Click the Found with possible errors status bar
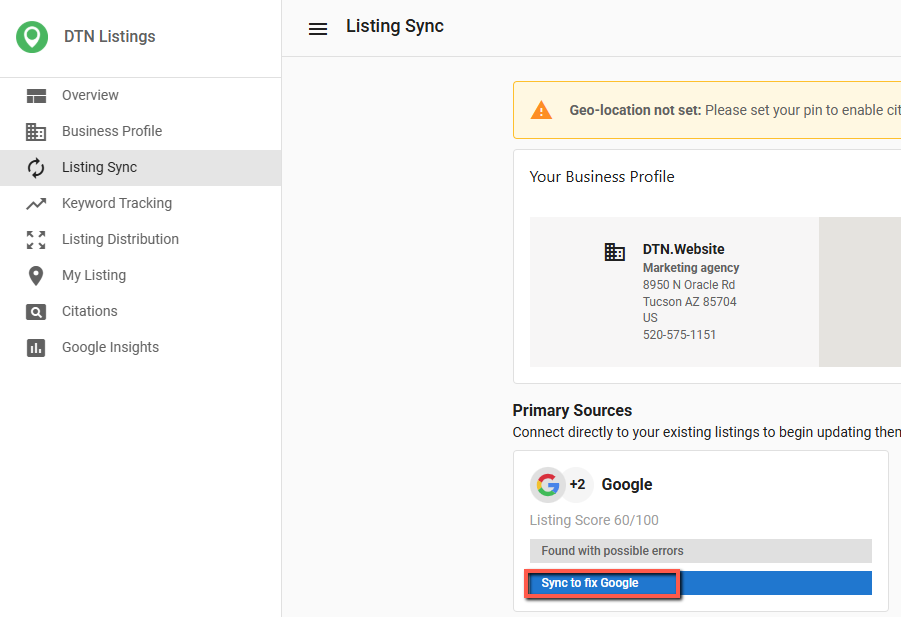The image size is (901, 617). tap(700, 551)
